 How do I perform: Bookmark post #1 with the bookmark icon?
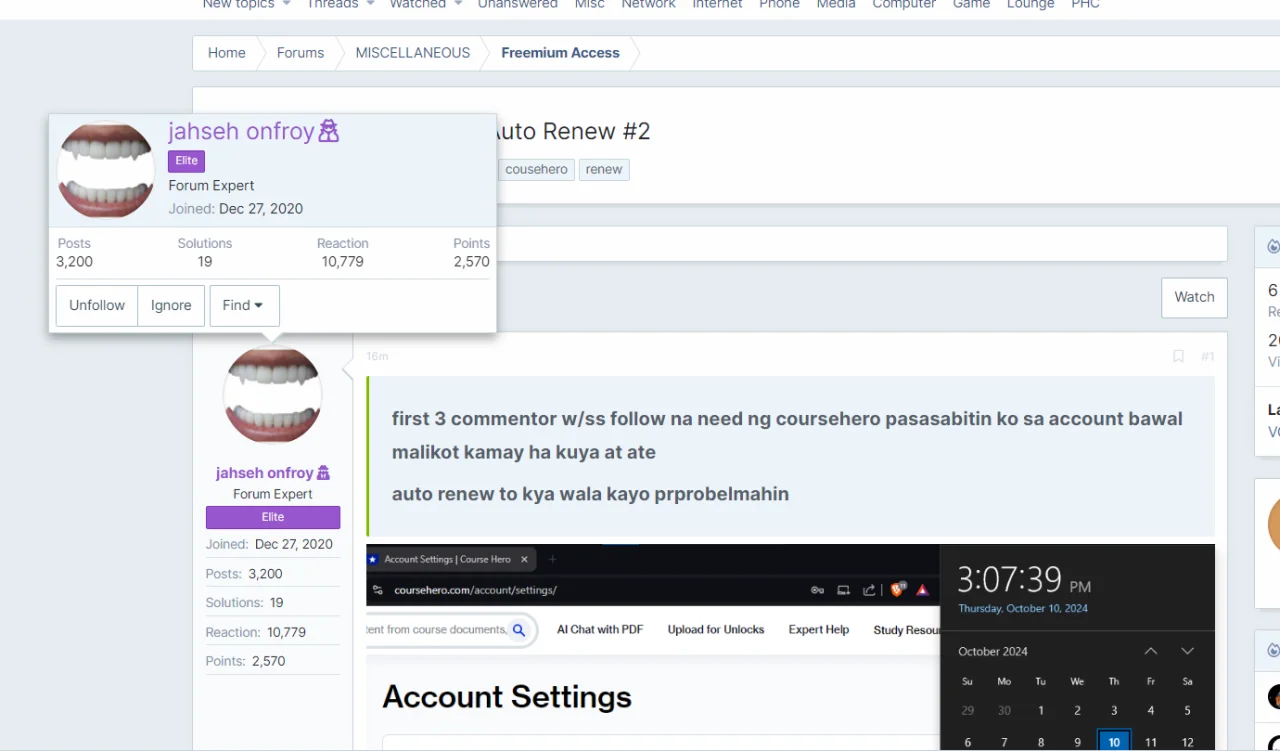pyautogui.click(x=1178, y=356)
